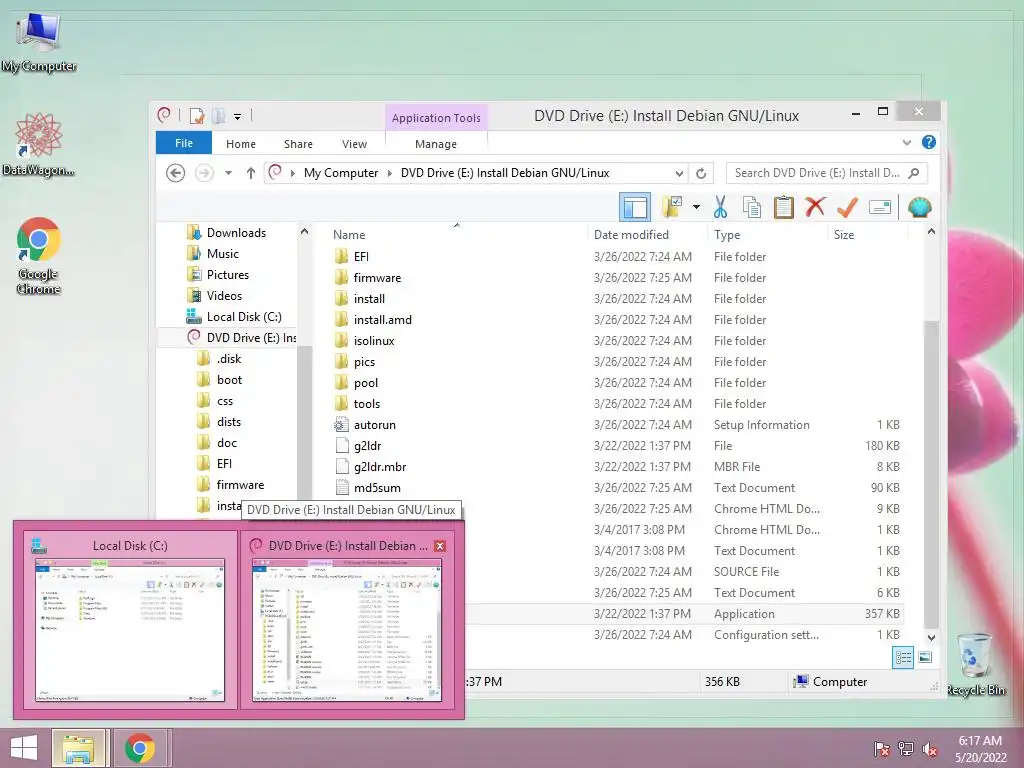Click the Forward navigation arrow
Screen dimensions: 1024x768
click(x=204, y=173)
